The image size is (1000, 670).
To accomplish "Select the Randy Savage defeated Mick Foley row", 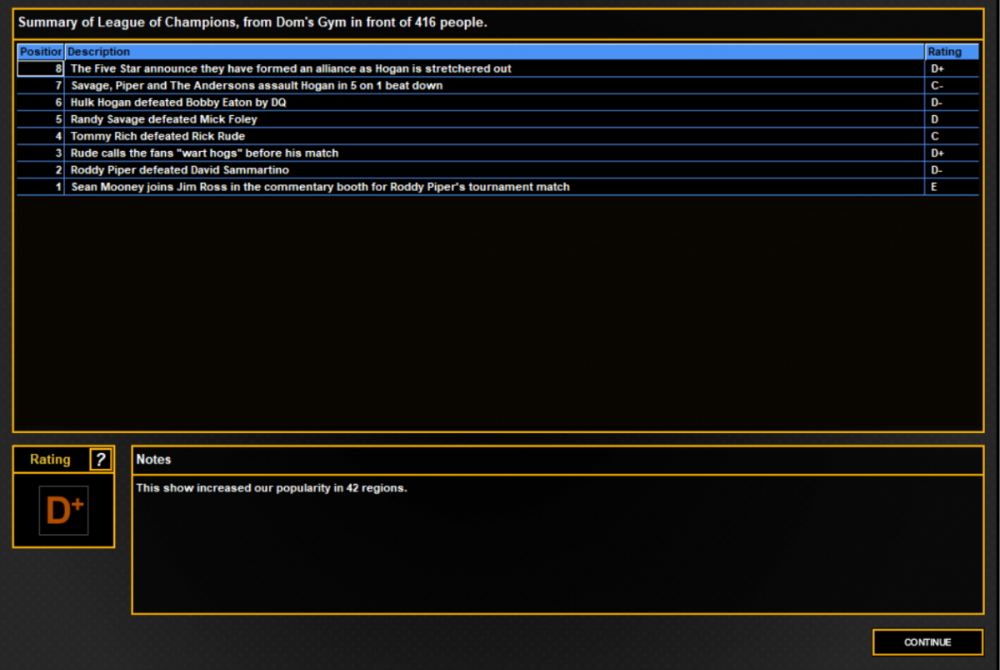I will tap(497, 119).
